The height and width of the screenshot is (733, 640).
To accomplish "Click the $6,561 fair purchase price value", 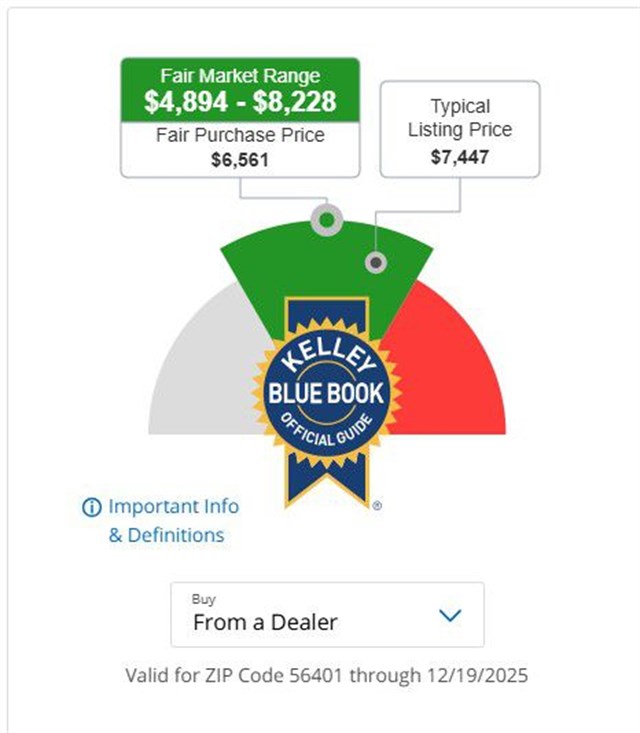I will pos(239,159).
